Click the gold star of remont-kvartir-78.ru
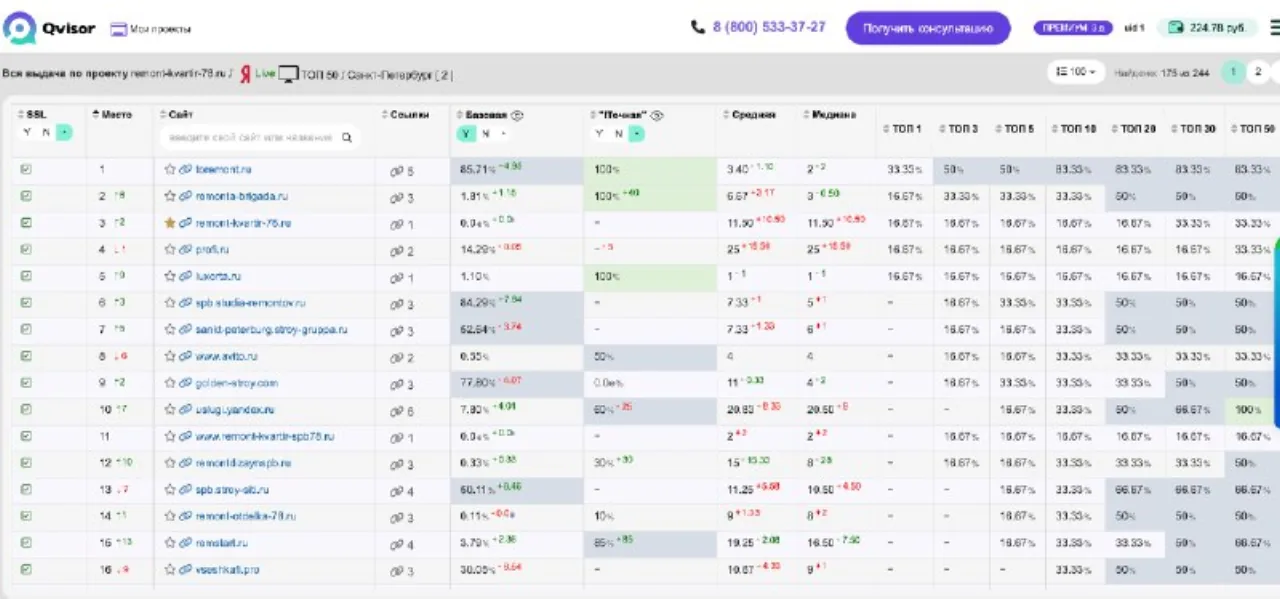 pyautogui.click(x=170, y=223)
